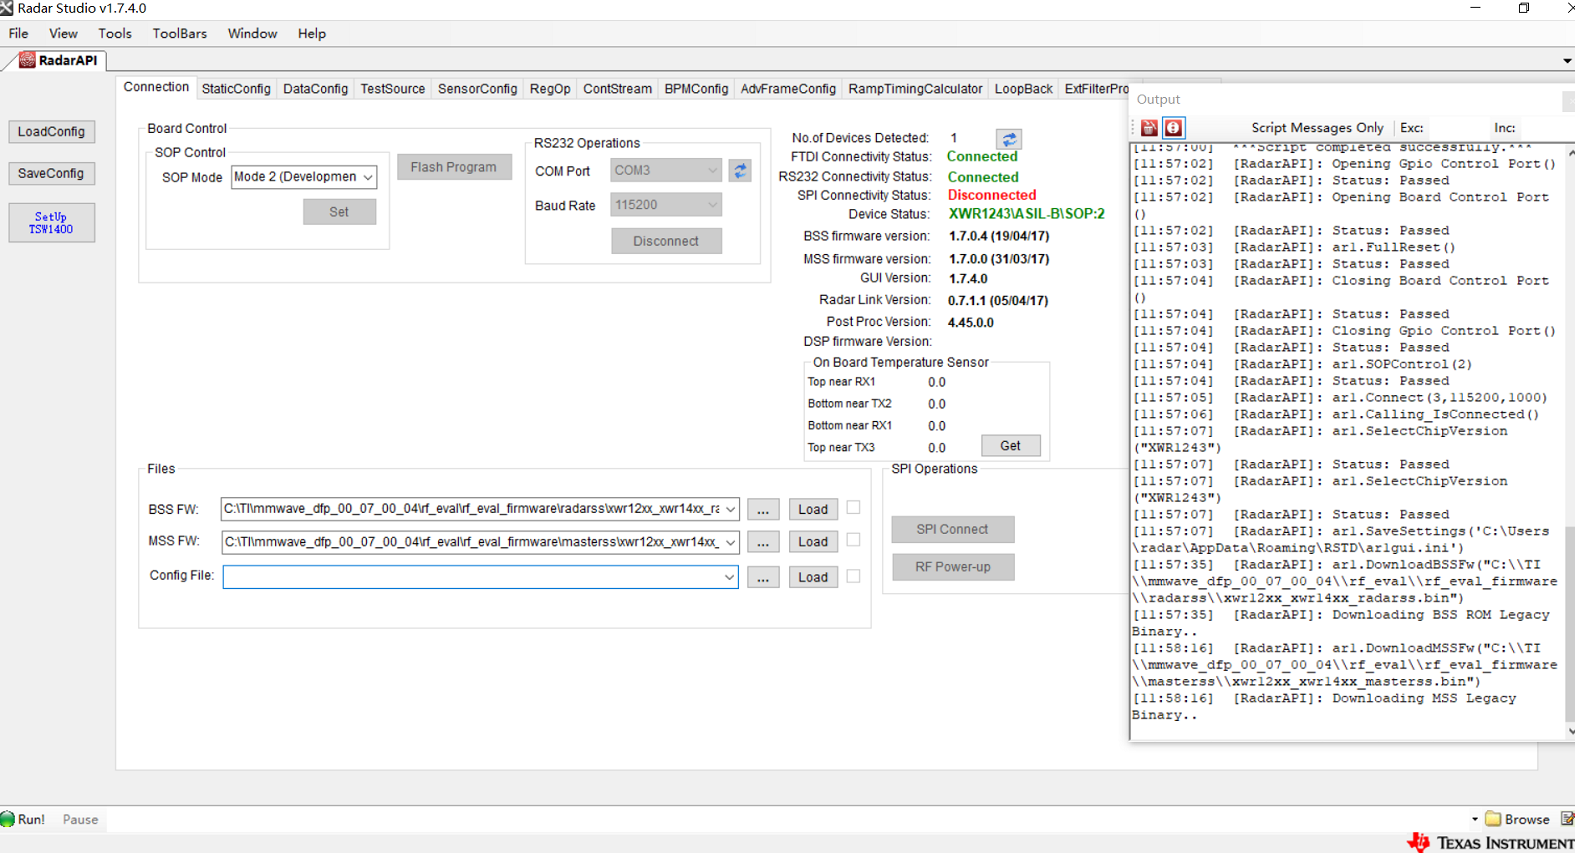
Task: Click the Texas Instruments logo
Action: [1418, 842]
